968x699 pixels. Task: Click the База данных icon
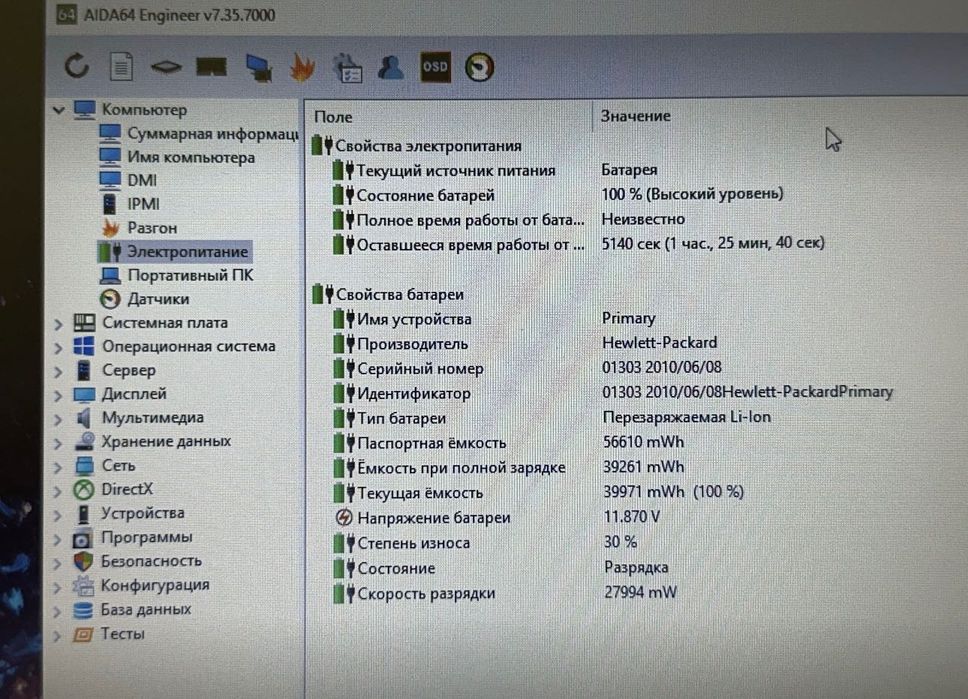click(83, 610)
